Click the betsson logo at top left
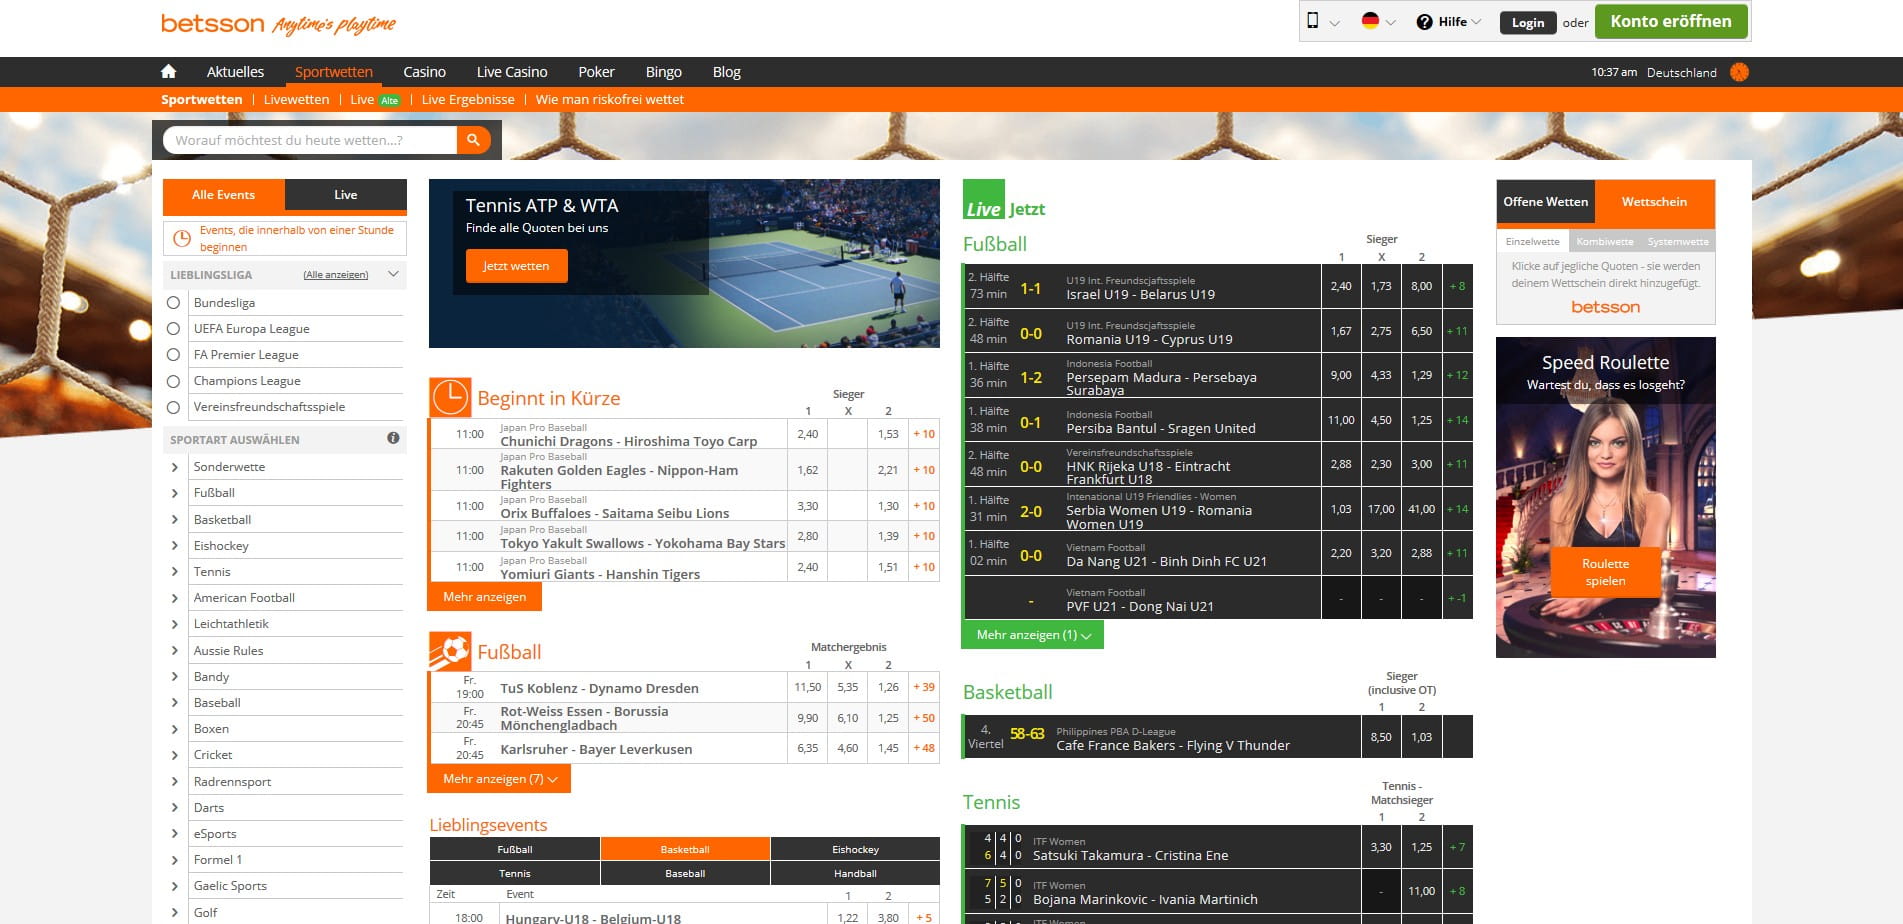This screenshot has height=924, width=1903. (x=212, y=23)
